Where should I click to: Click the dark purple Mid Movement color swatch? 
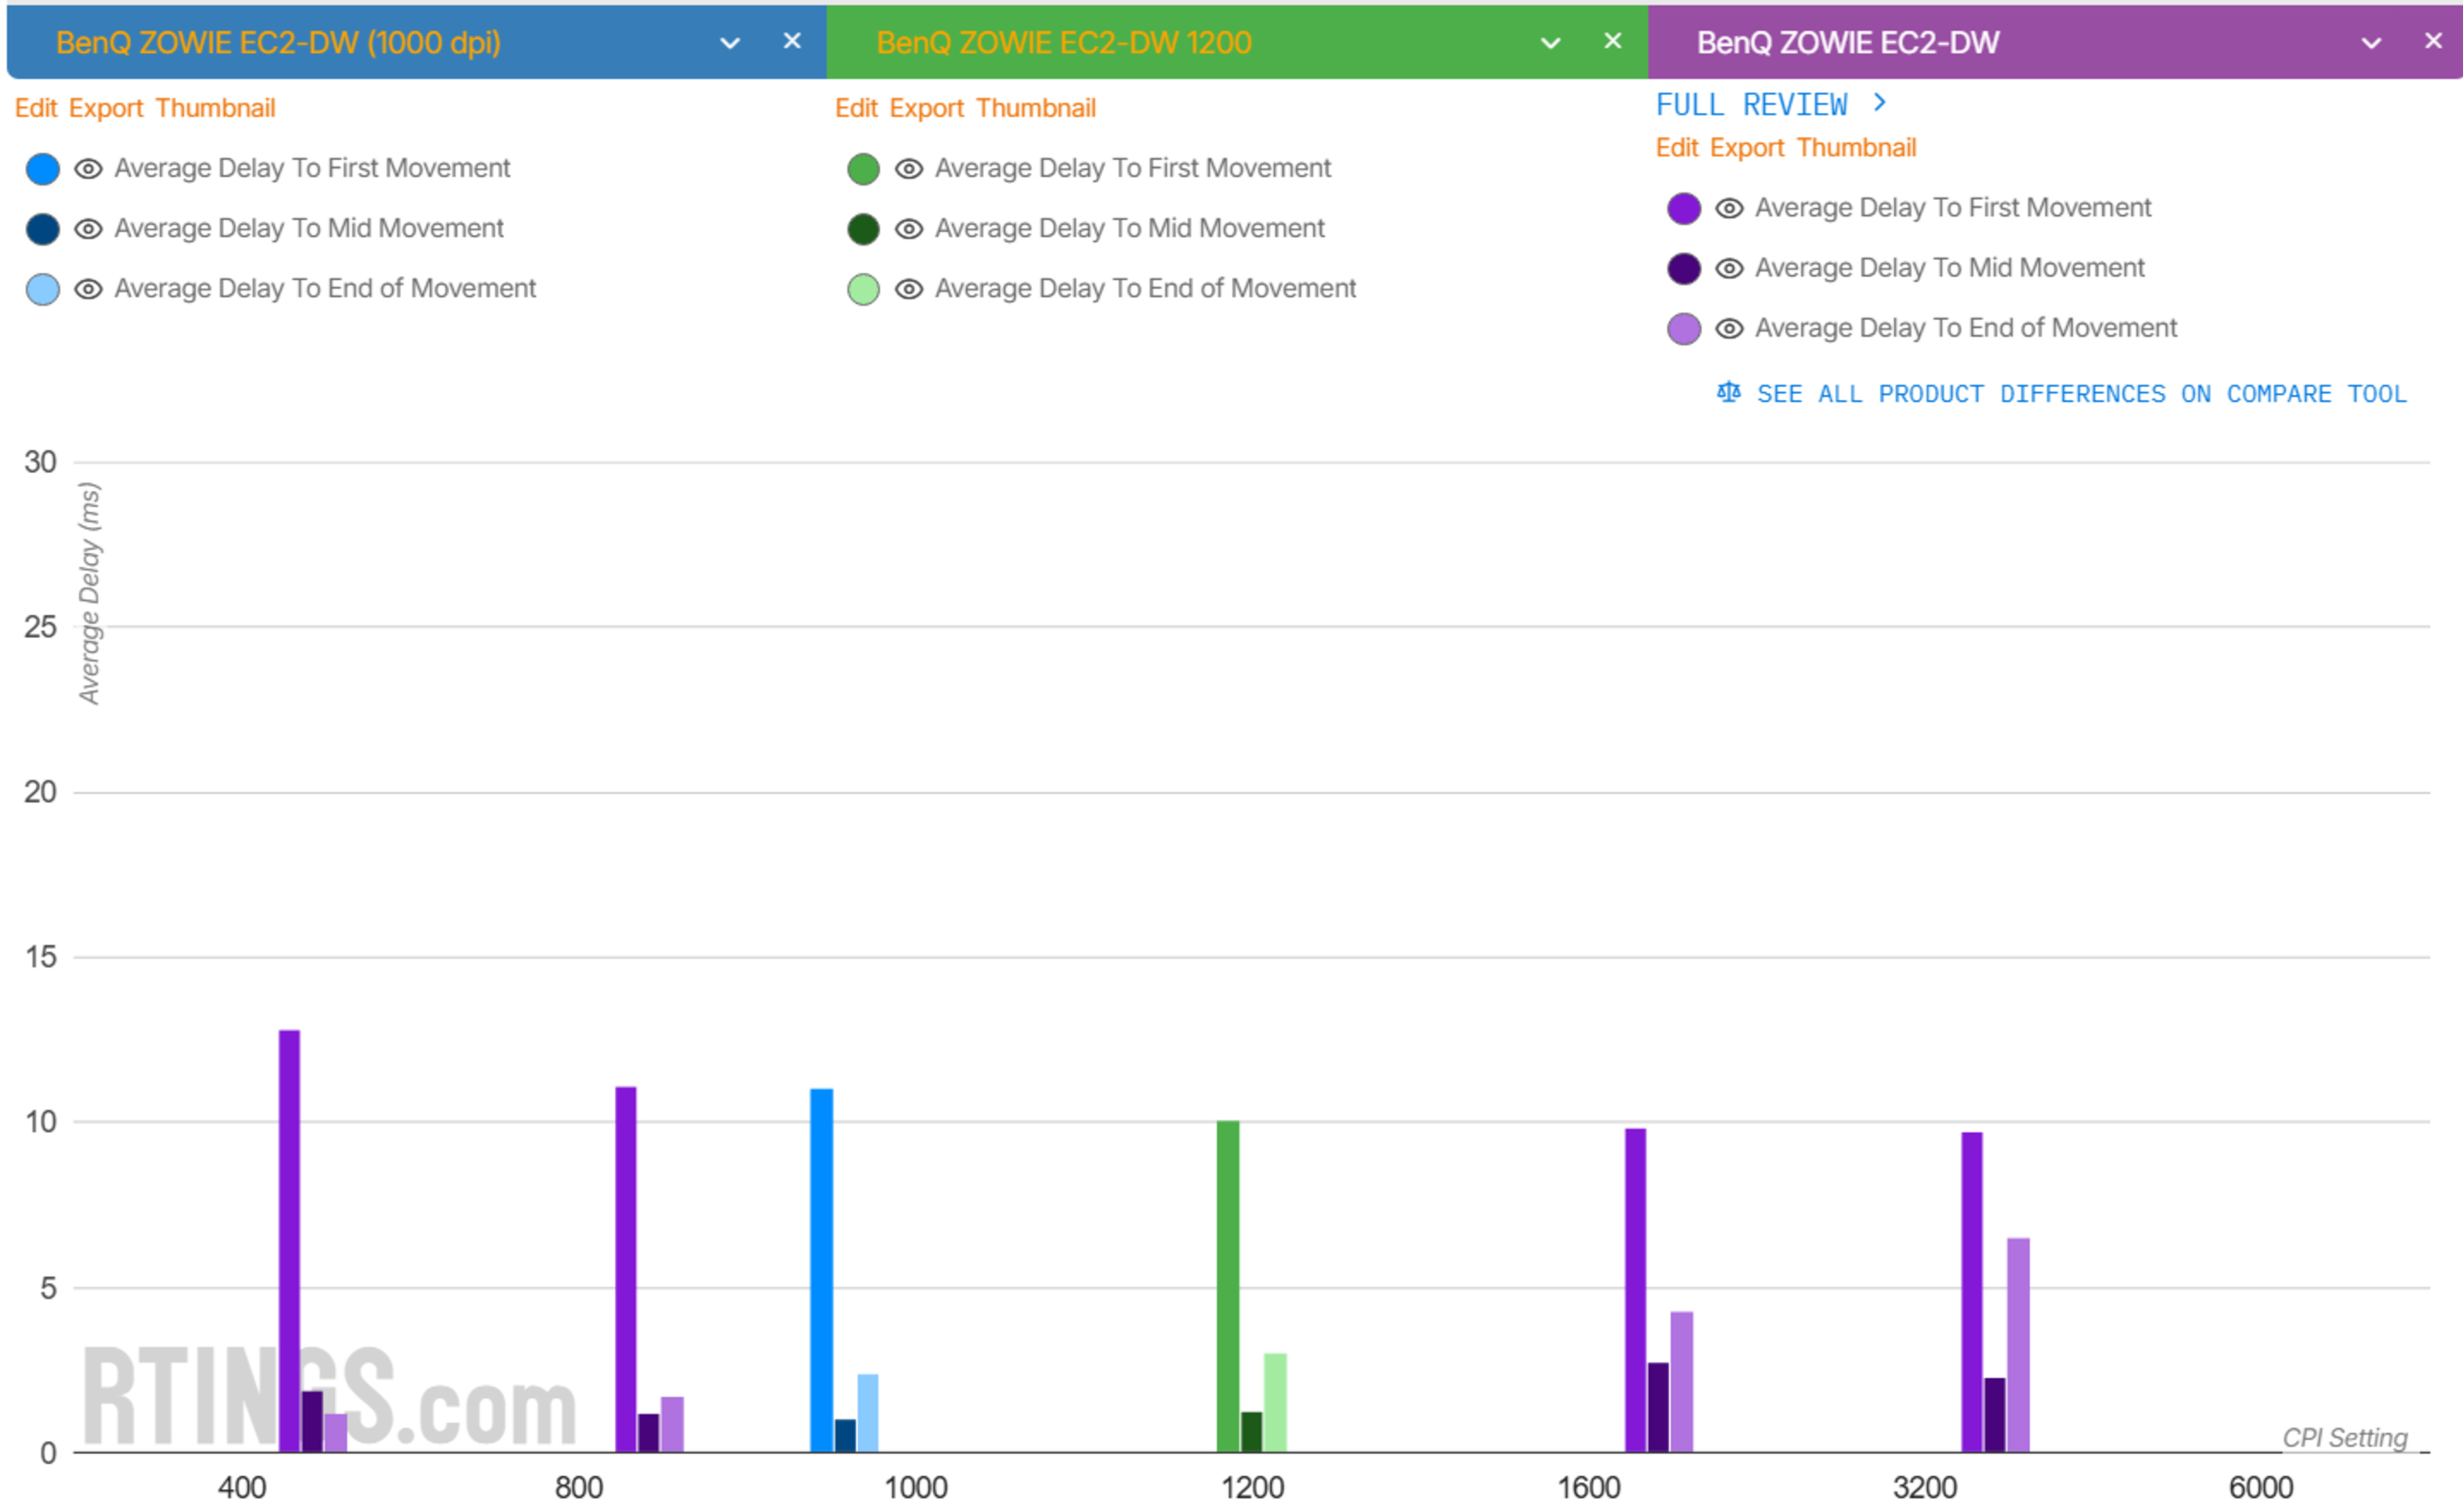(x=1684, y=268)
